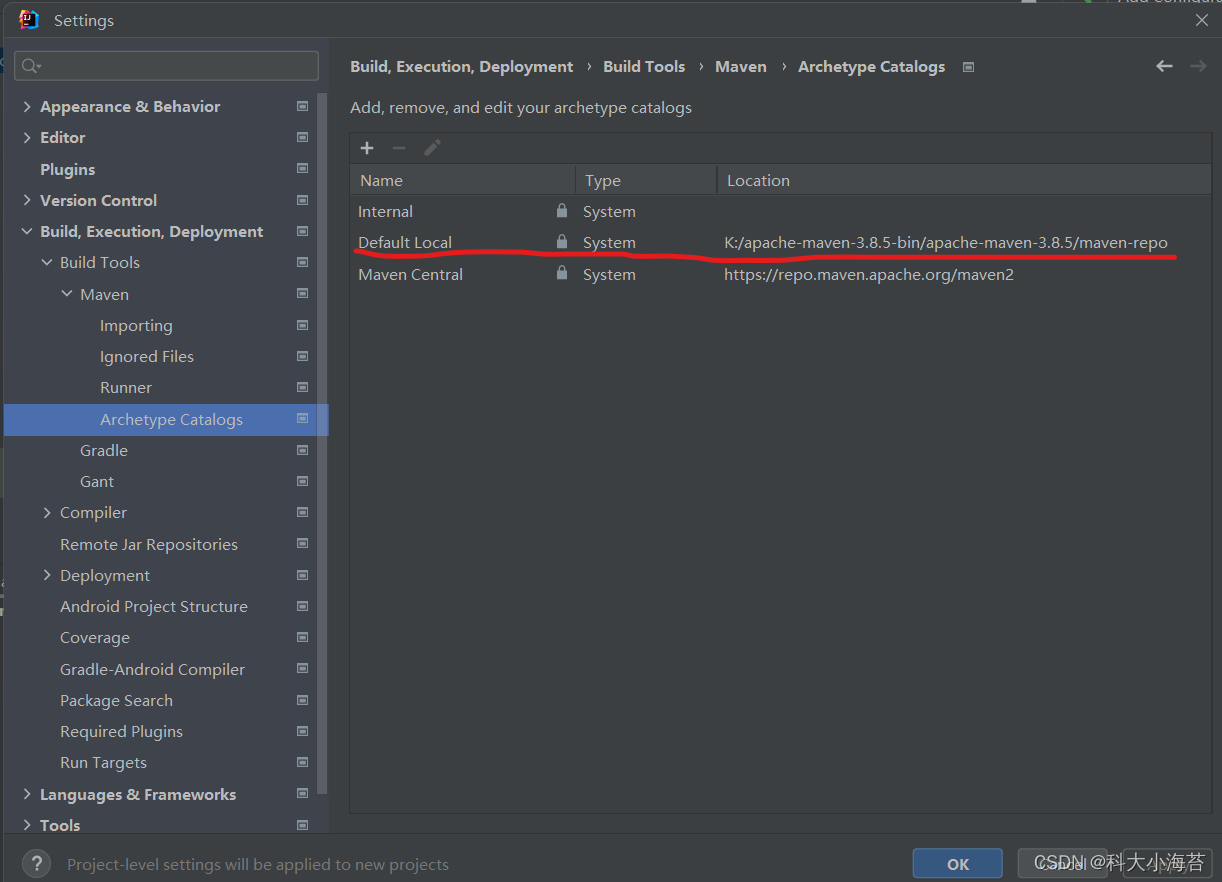The image size is (1222, 882).
Task: Expand the Deployment node
Action: point(47,575)
